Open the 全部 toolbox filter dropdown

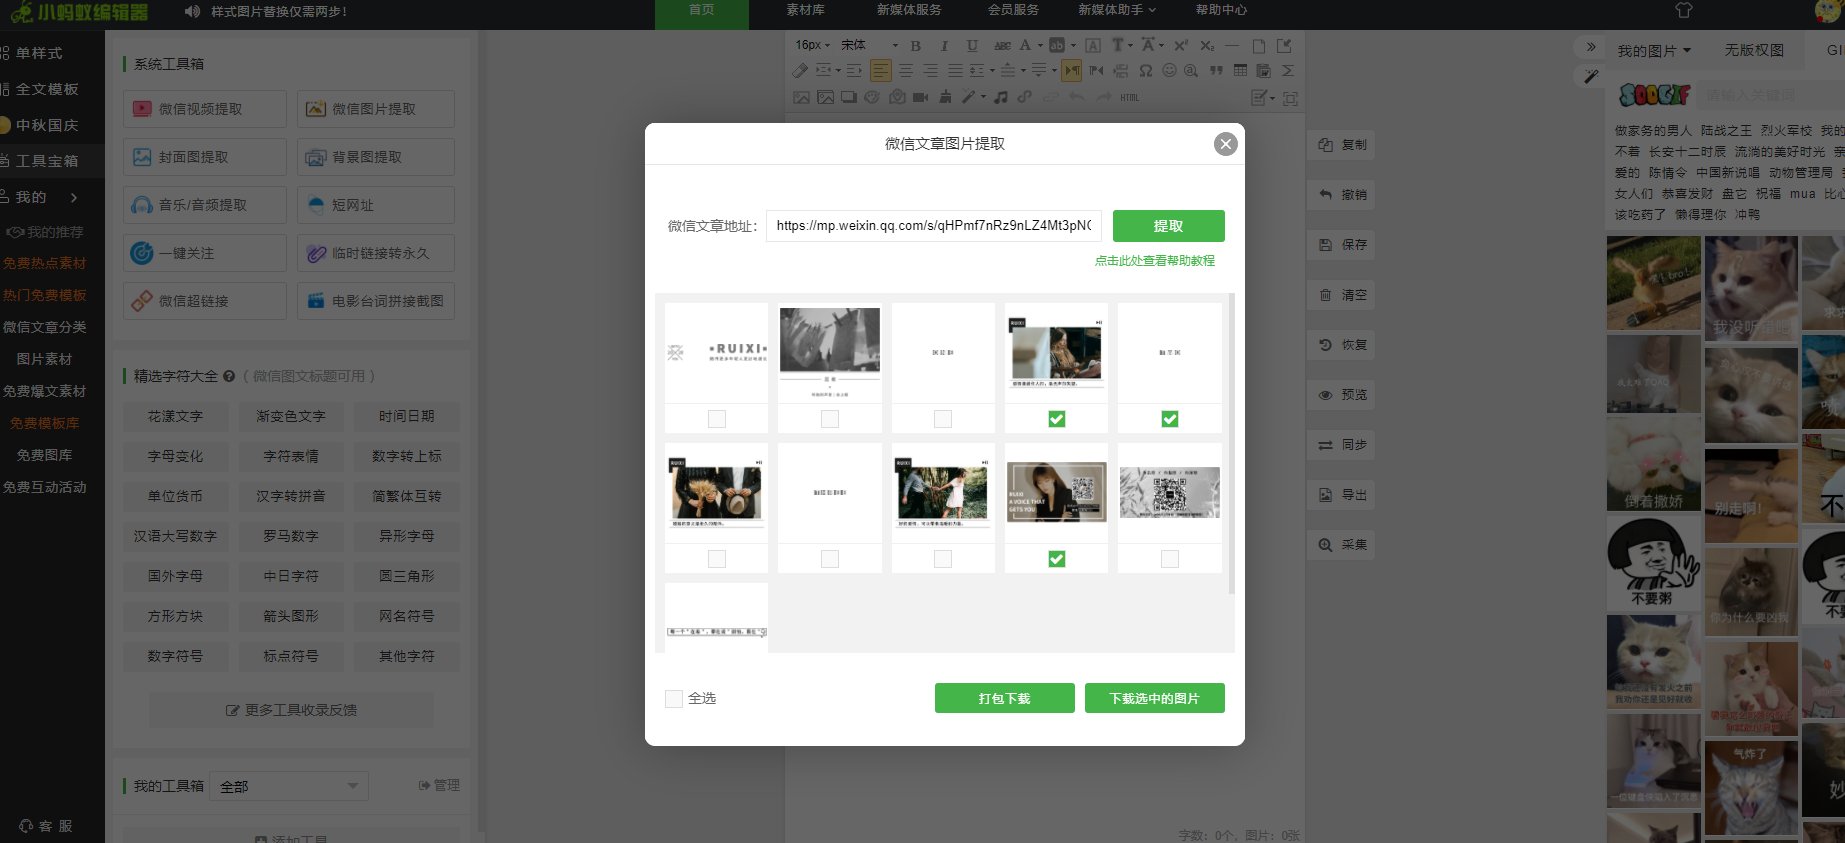point(289,786)
